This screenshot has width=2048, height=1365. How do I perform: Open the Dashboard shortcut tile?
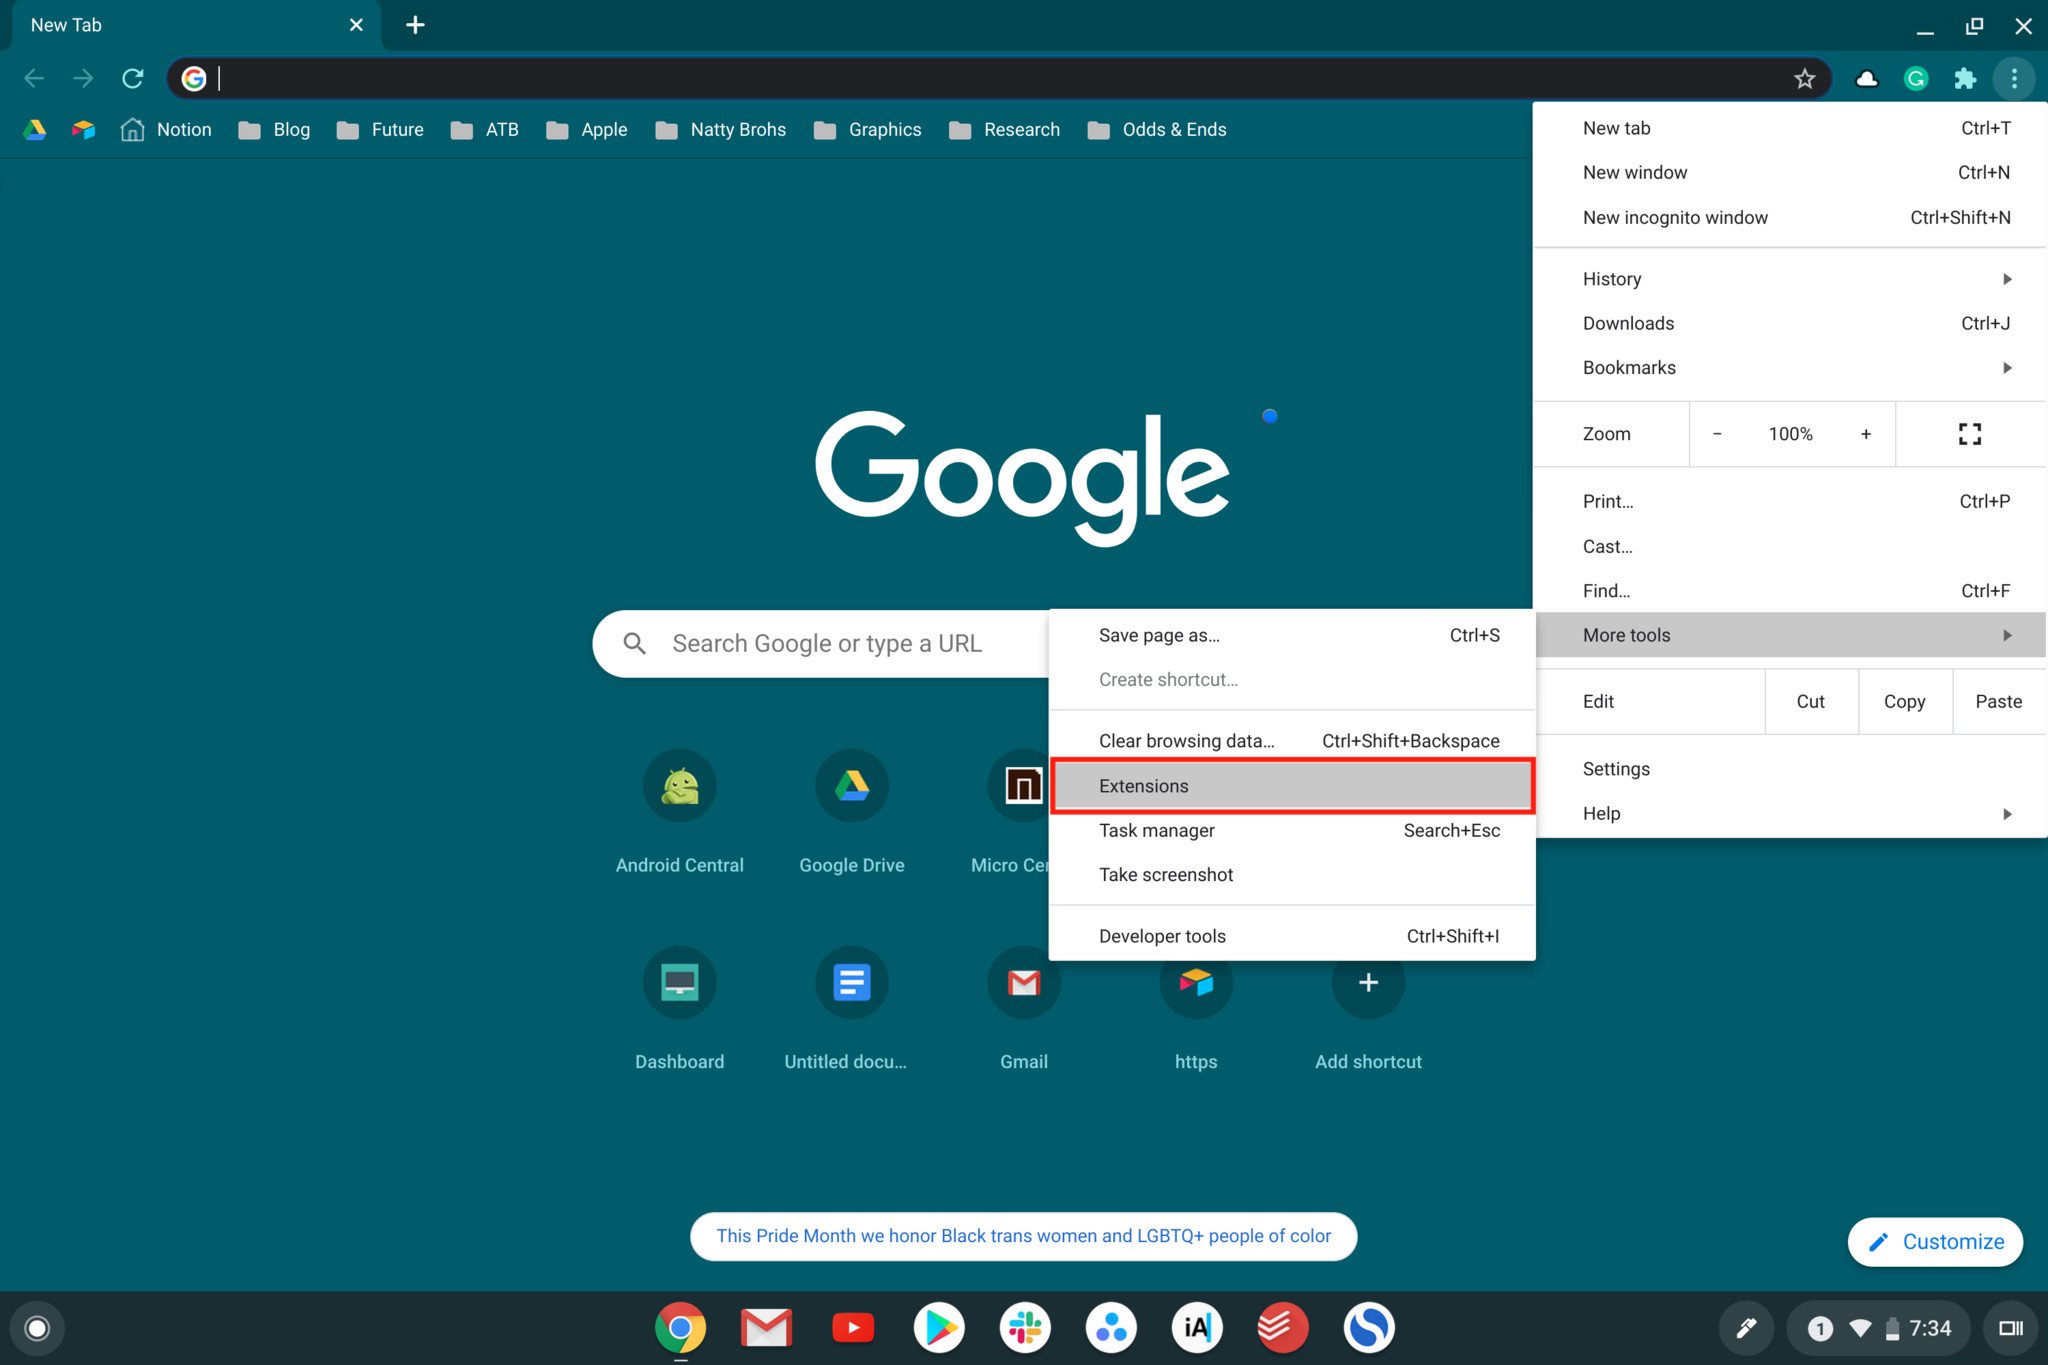(x=680, y=1008)
